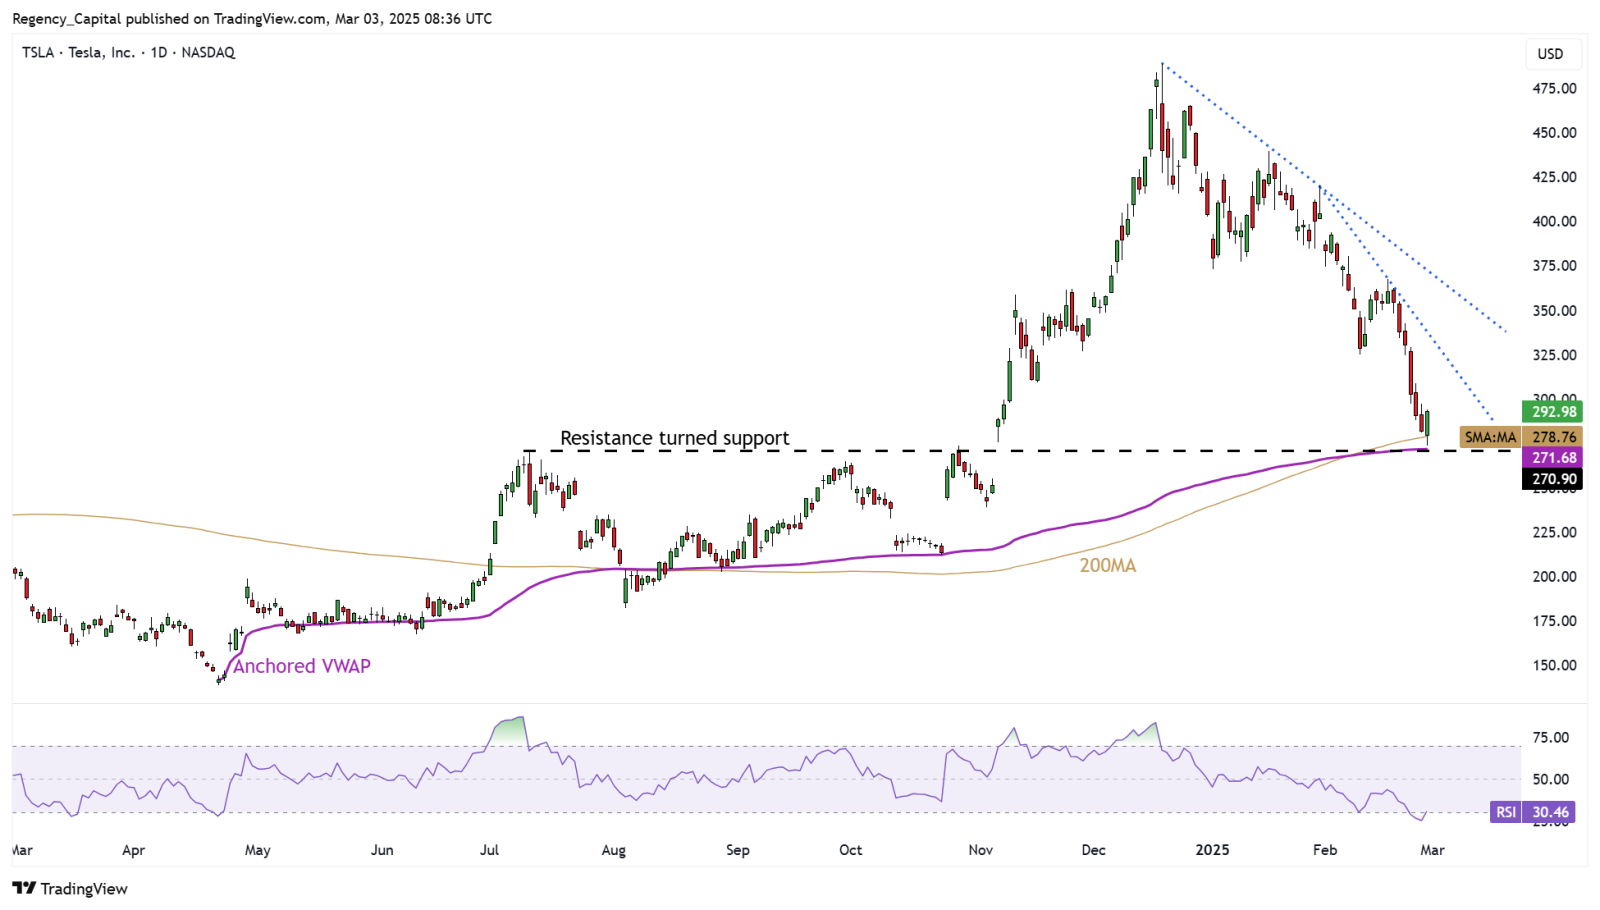Screen dimensions: 1600x910
Task: Click the Apr label on time axis
Action: click(x=133, y=850)
